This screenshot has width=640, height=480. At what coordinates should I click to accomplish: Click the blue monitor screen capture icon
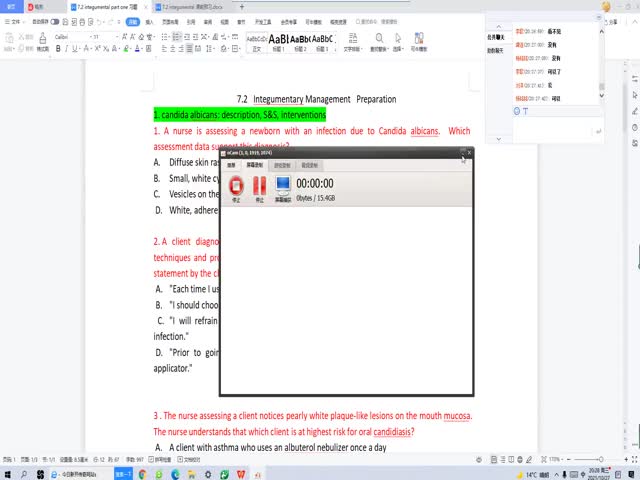(282, 186)
